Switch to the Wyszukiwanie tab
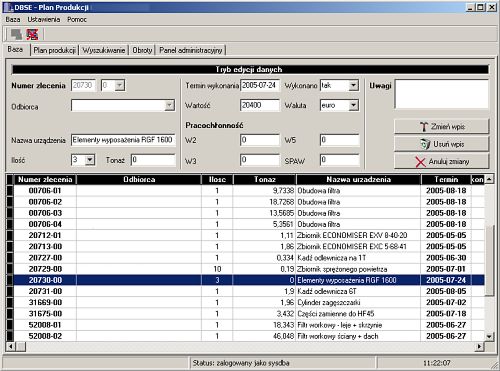The width and height of the screenshot is (500, 371). pyautogui.click(x=104, y=50)
